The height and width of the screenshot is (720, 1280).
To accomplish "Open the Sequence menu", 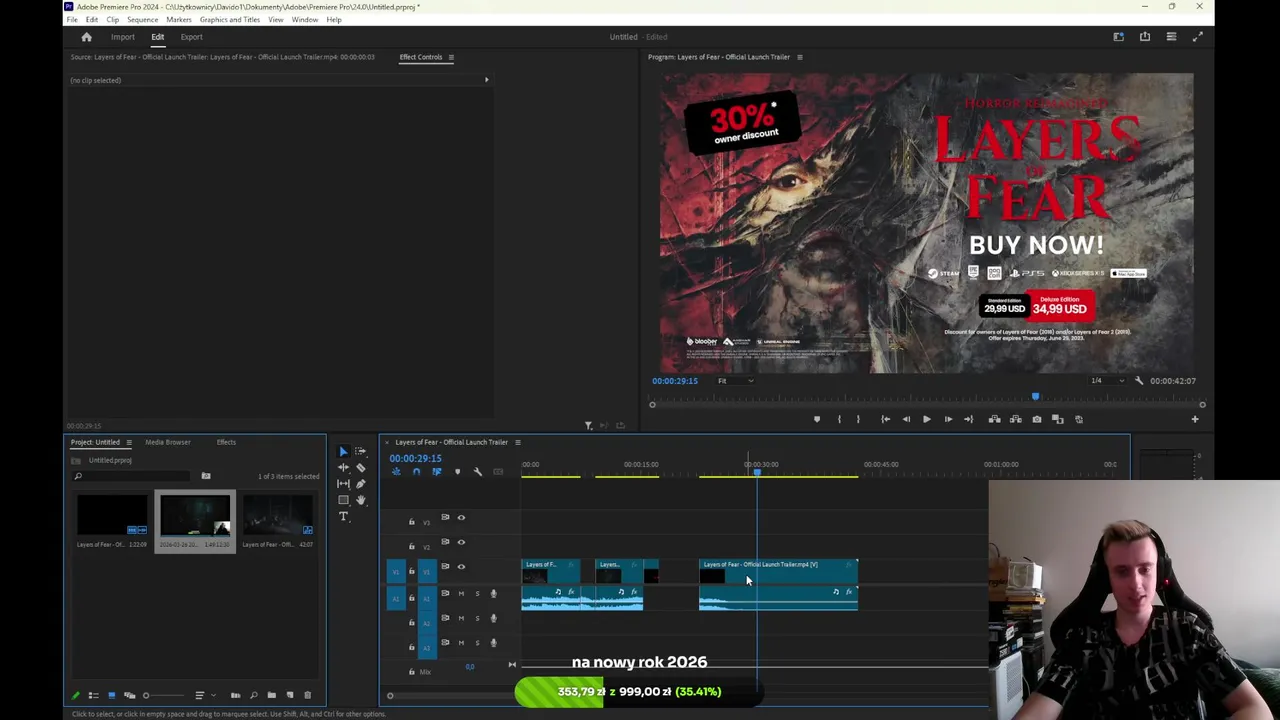I will (142, 20).
